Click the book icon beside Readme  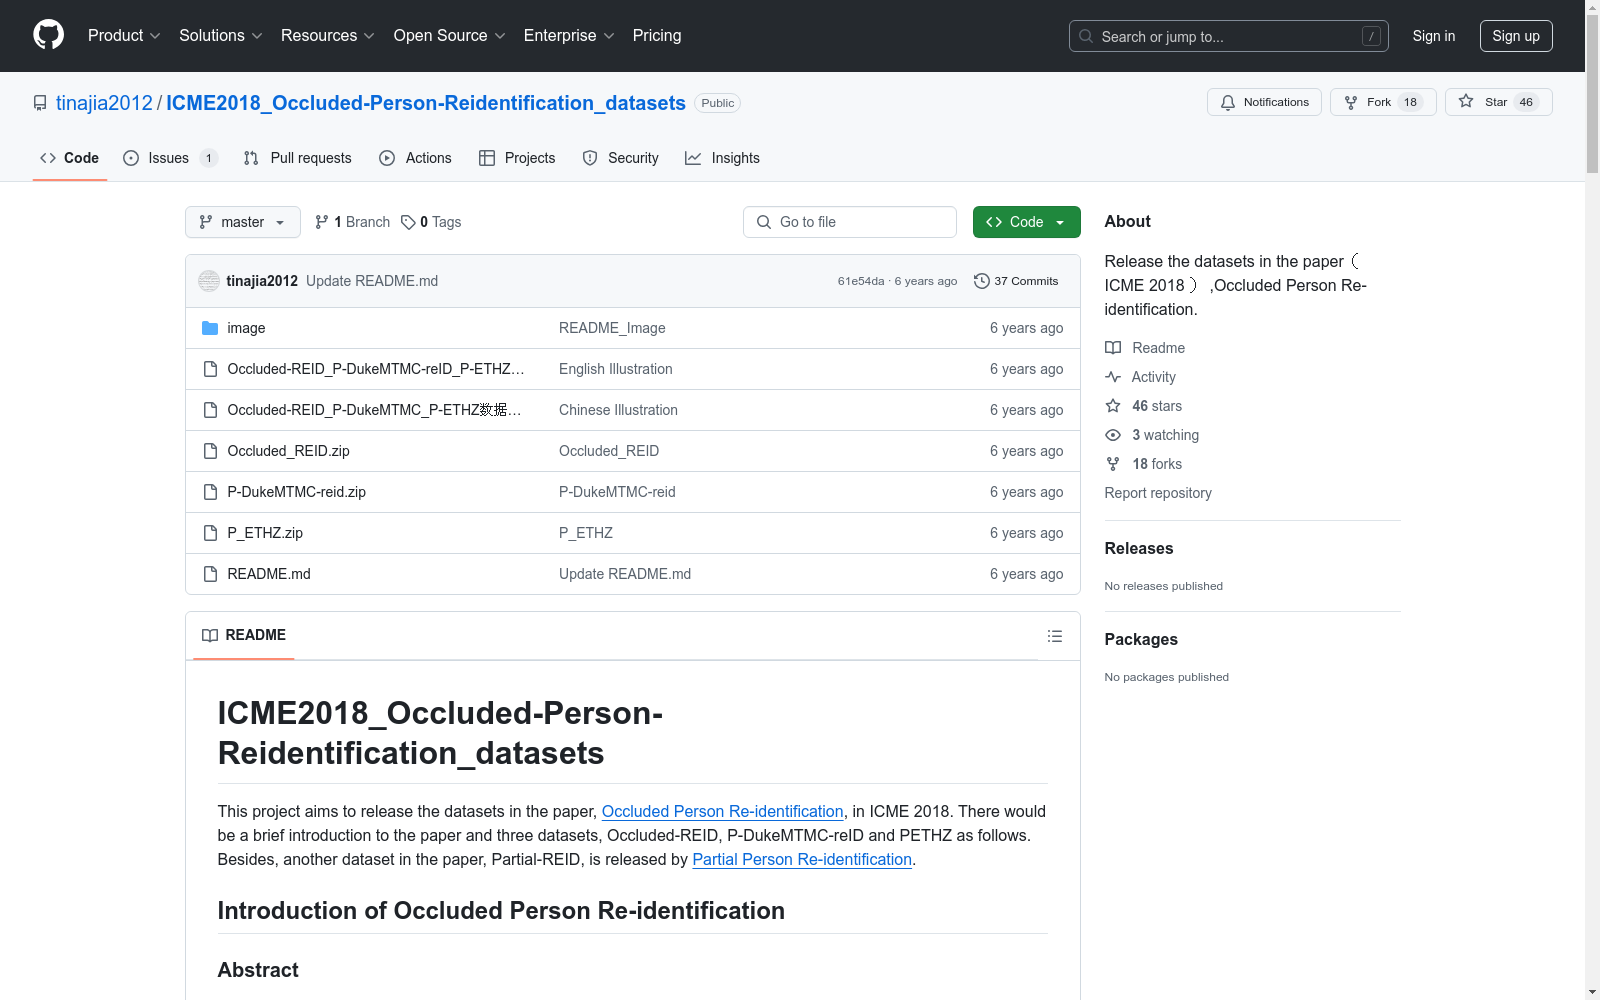tap(1113, 348)
